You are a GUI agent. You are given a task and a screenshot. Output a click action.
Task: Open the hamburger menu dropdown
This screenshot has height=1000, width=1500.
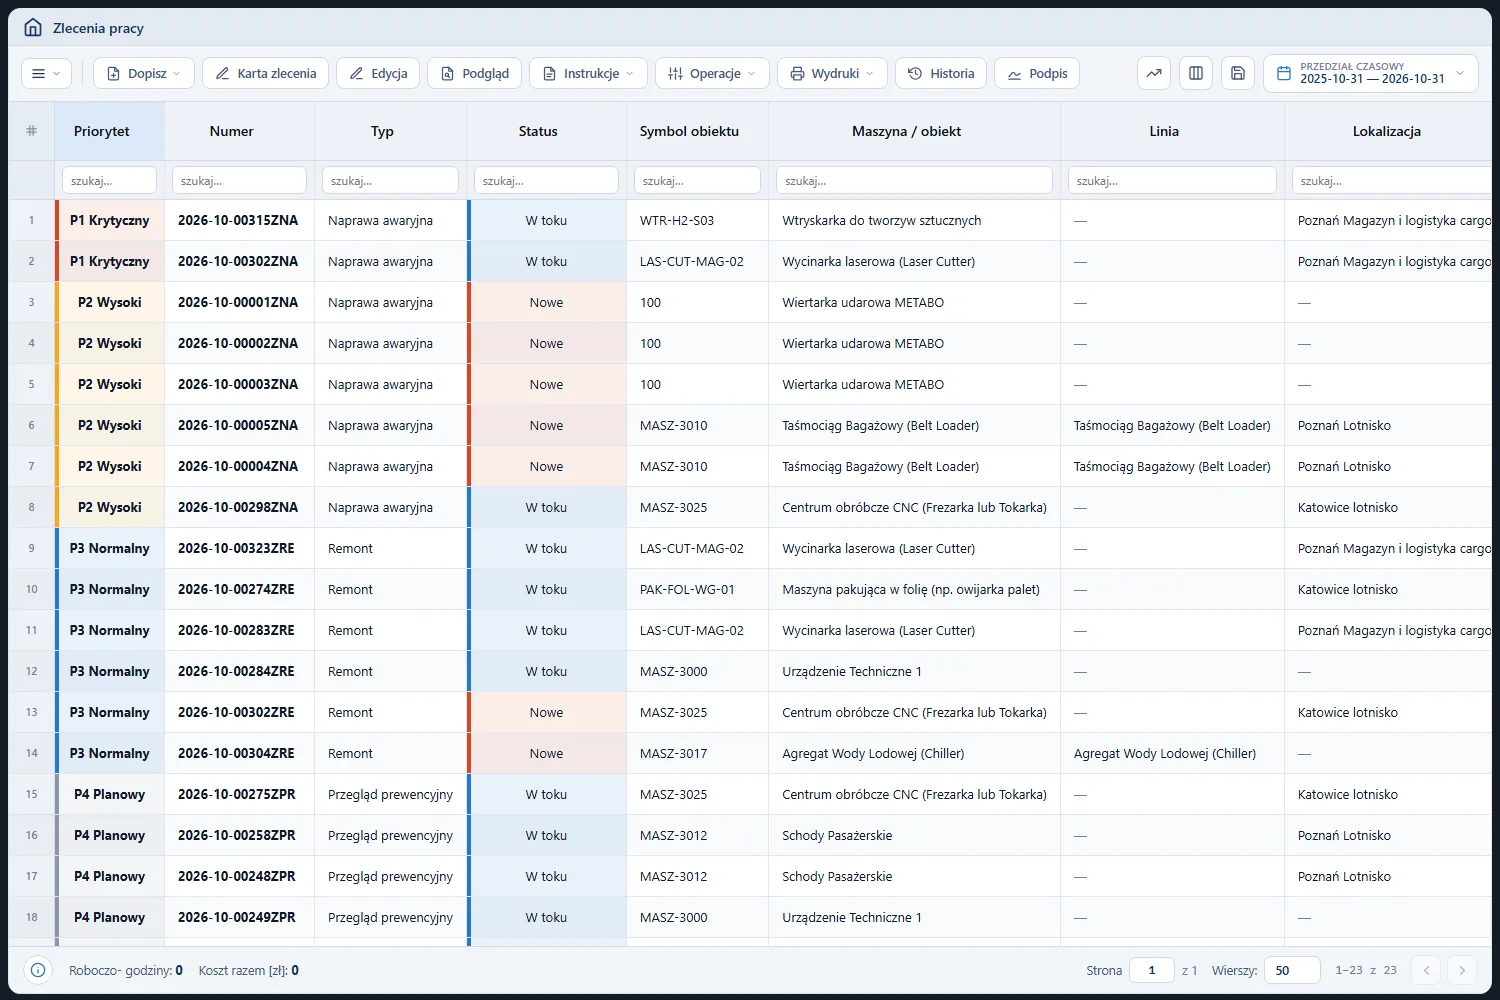pyautogui.click(x=46, y=73)
